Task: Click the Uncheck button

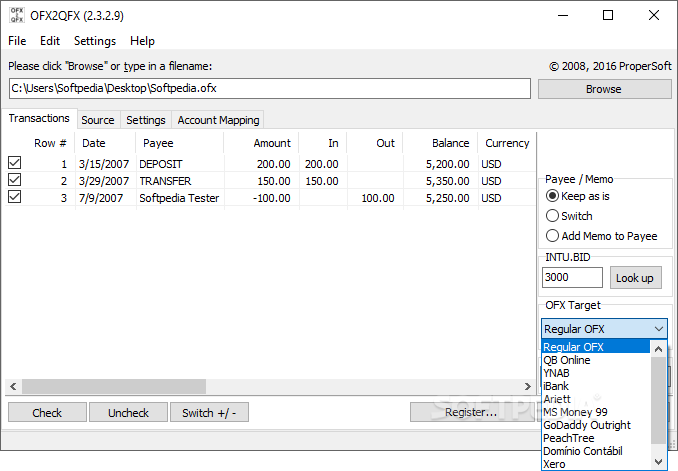Action: (128, 413)
